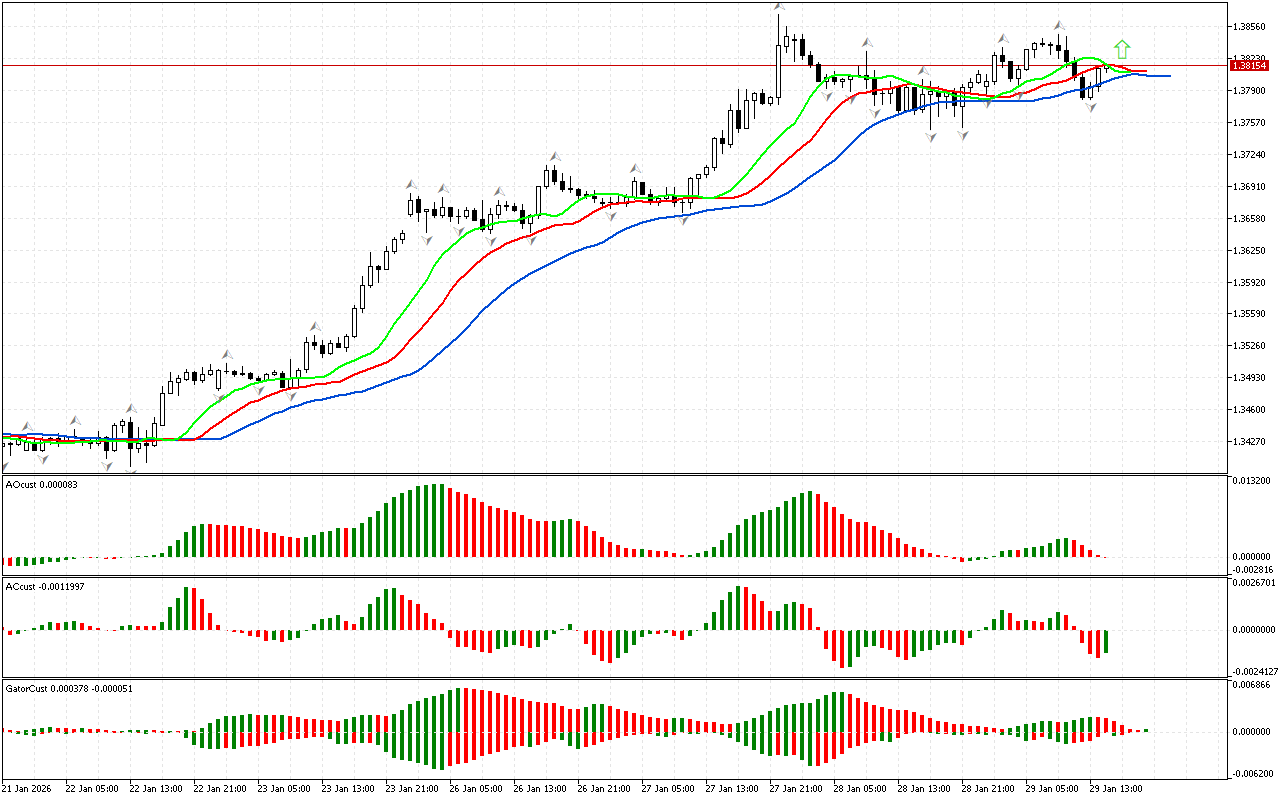Select the up fractal above the highest candle
This screenshot has height=800, width=1280.
pyautogui.click(x=778, y=8)
